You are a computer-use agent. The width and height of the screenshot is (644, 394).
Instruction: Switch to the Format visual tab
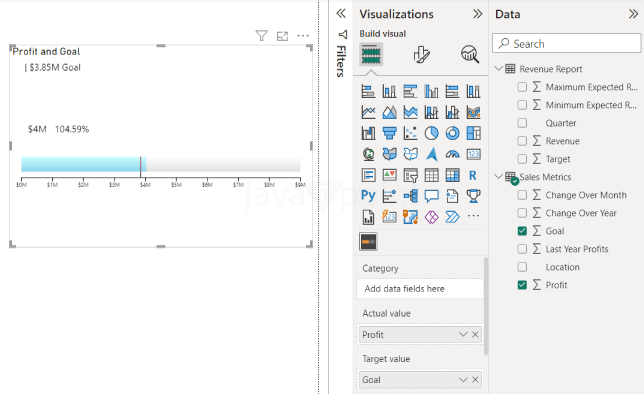421,54
